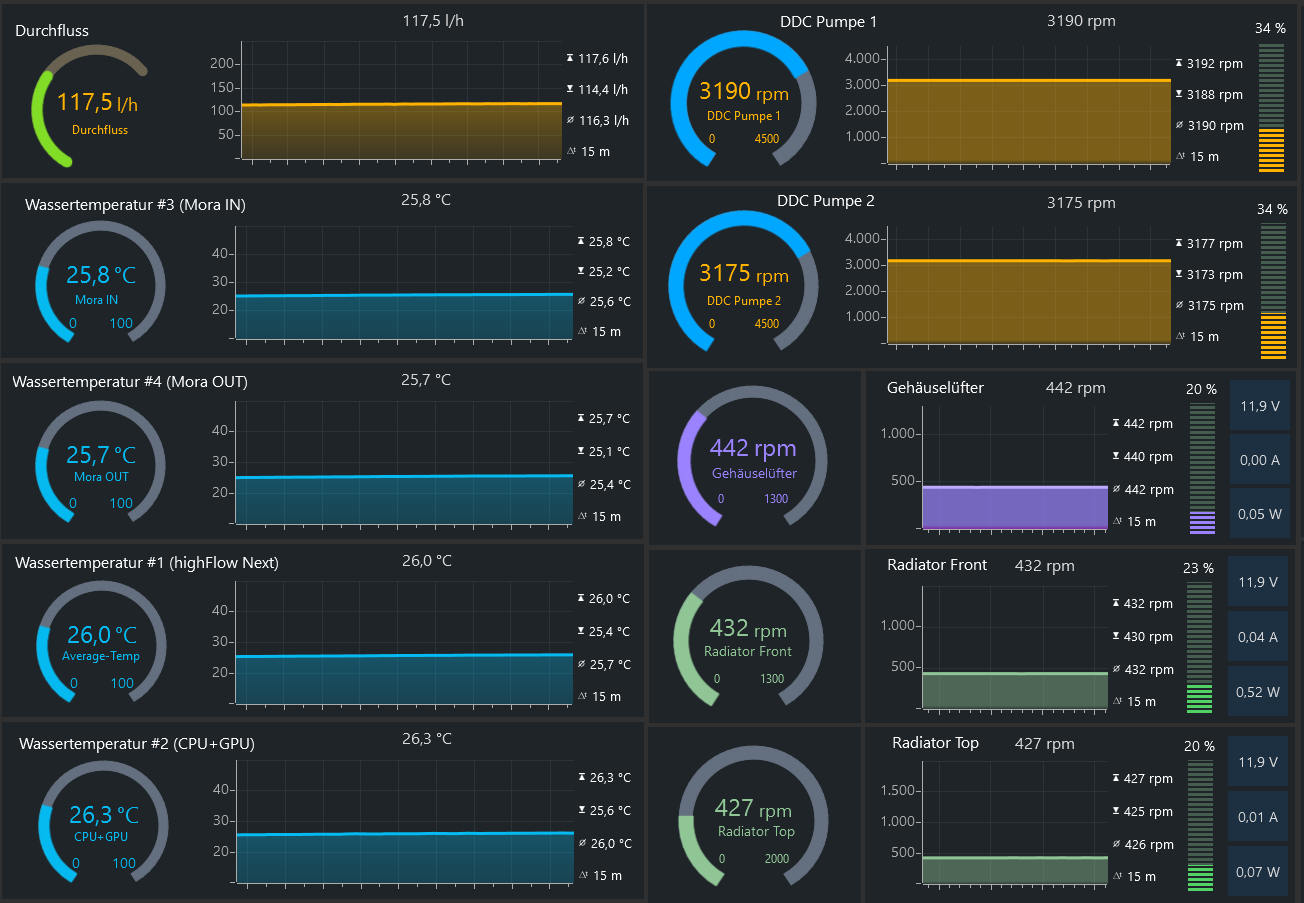1304x903 pixels.
Task: Click the "Wassertemperatur #4 (Mora OUT)" title
Action: 130,381
